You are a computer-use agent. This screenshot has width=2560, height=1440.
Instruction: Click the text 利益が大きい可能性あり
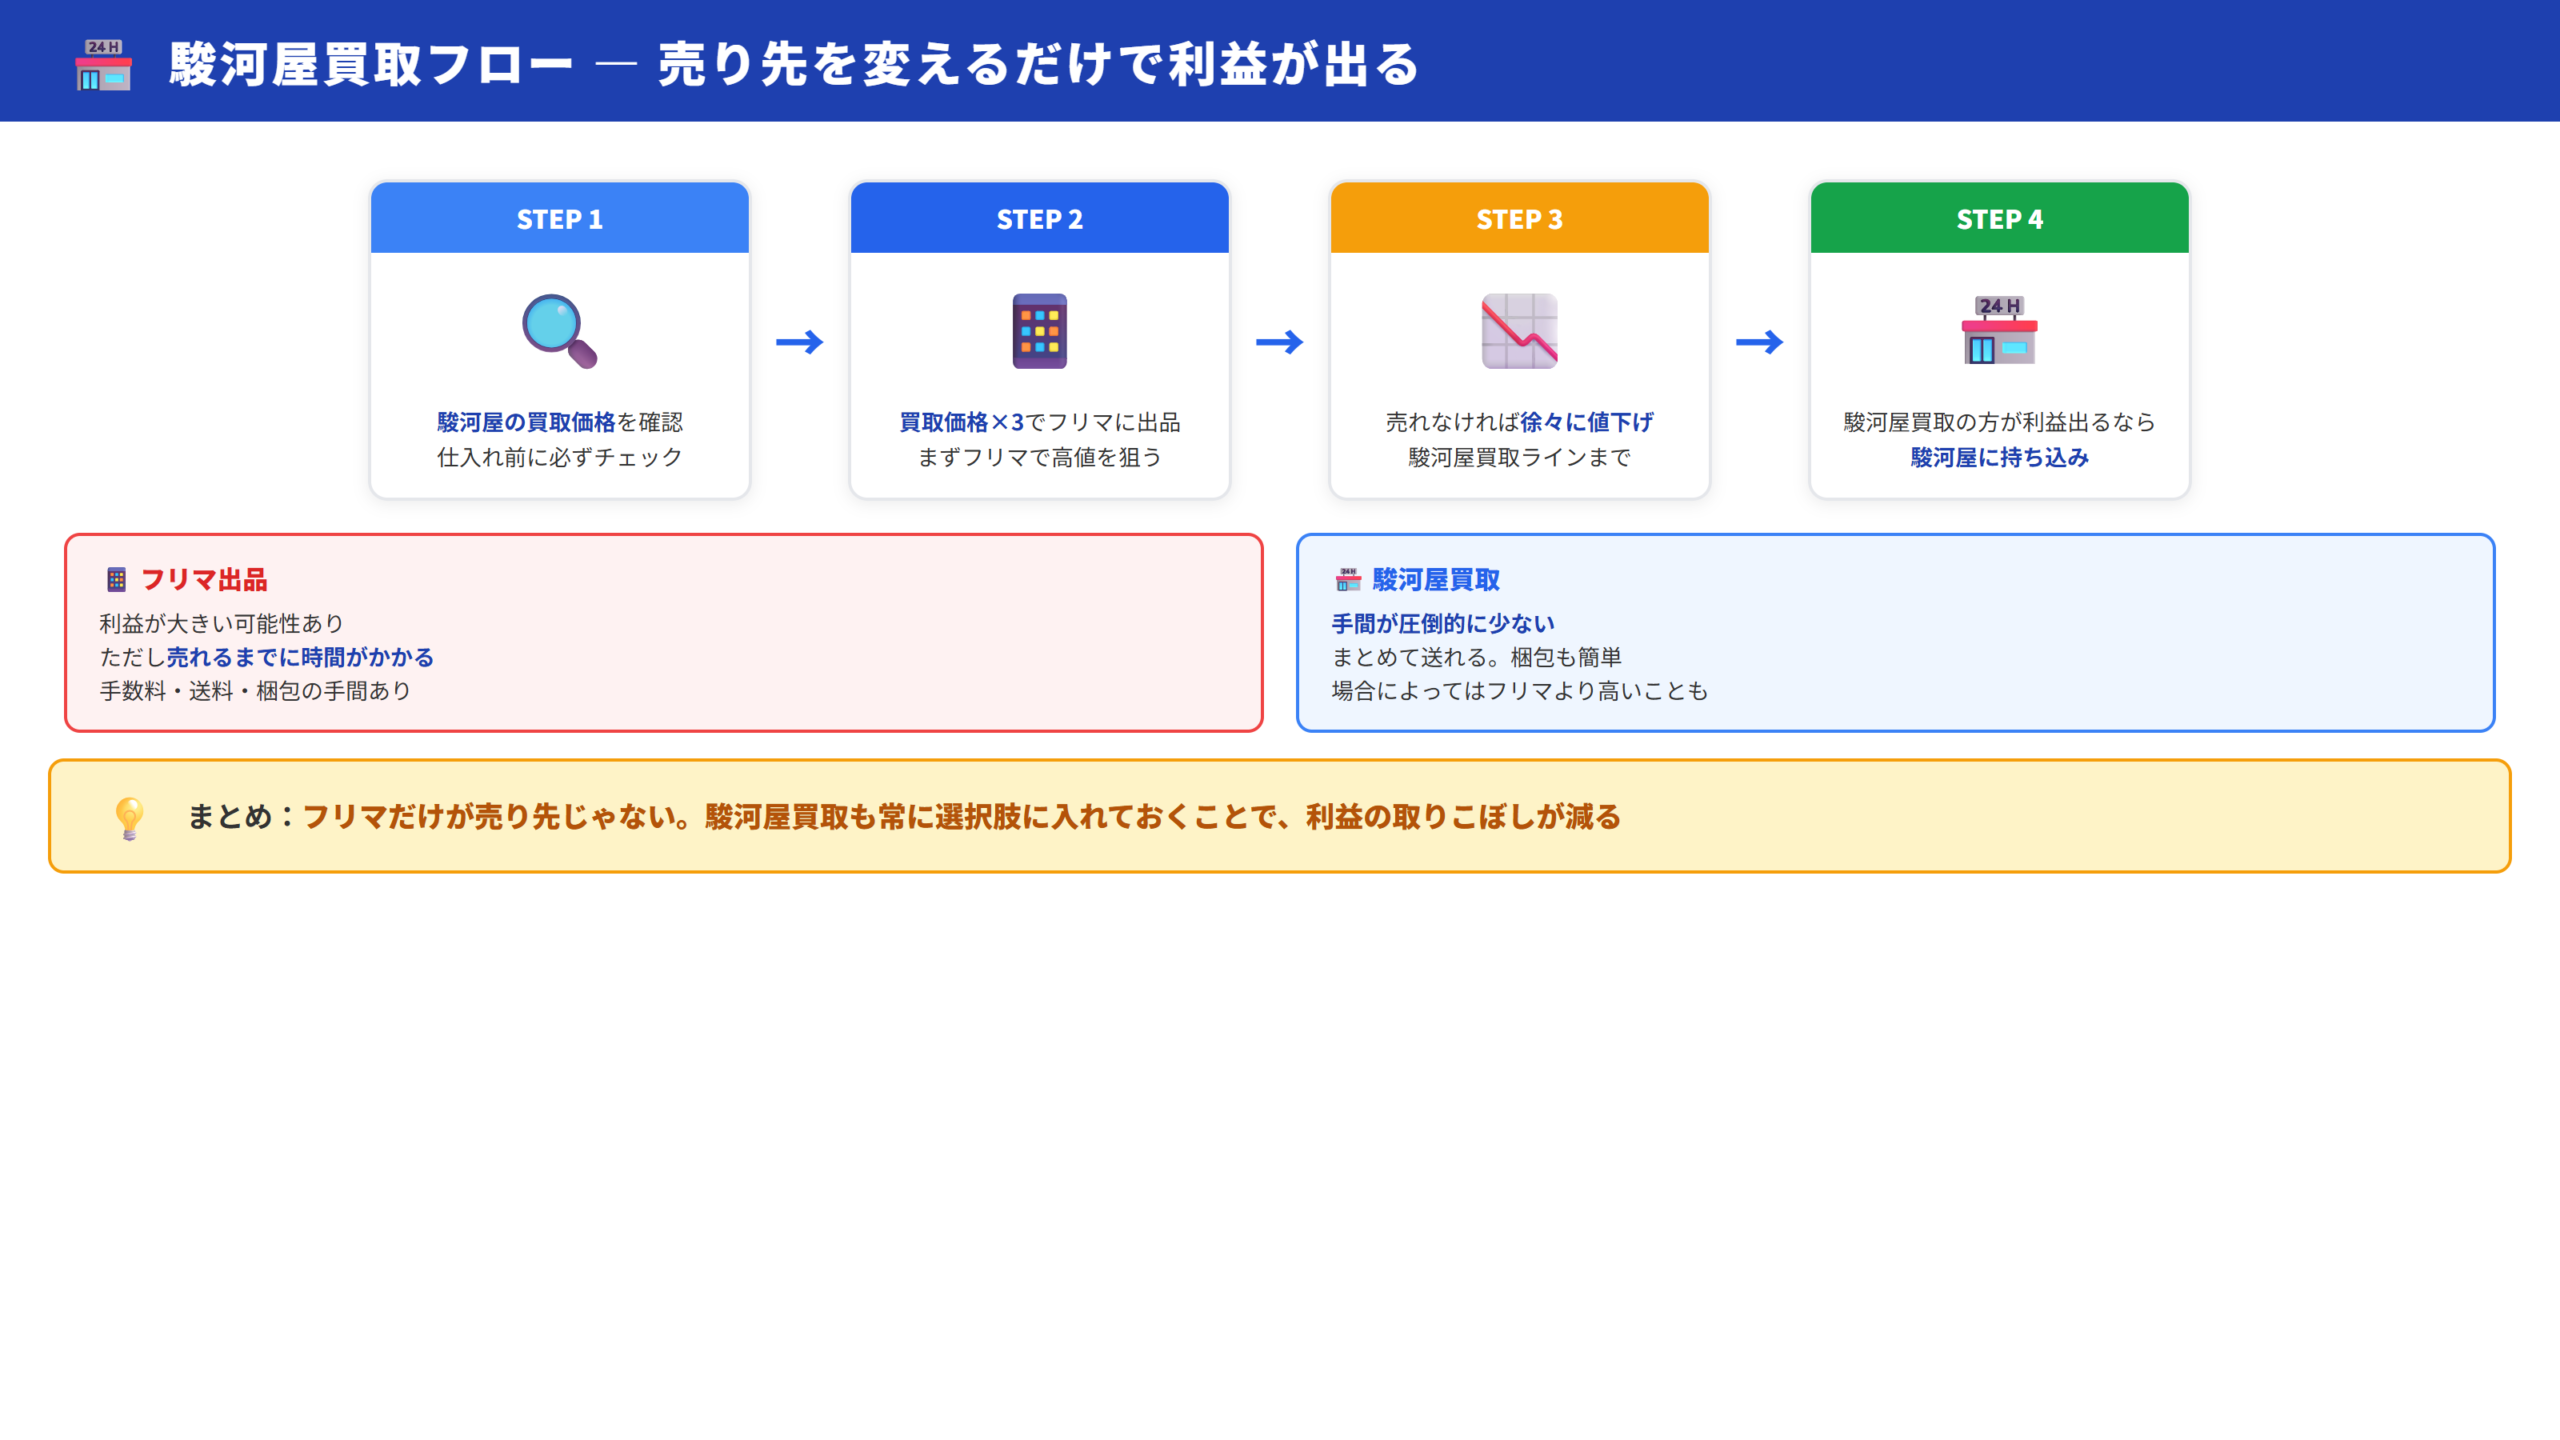coord(222,624)
